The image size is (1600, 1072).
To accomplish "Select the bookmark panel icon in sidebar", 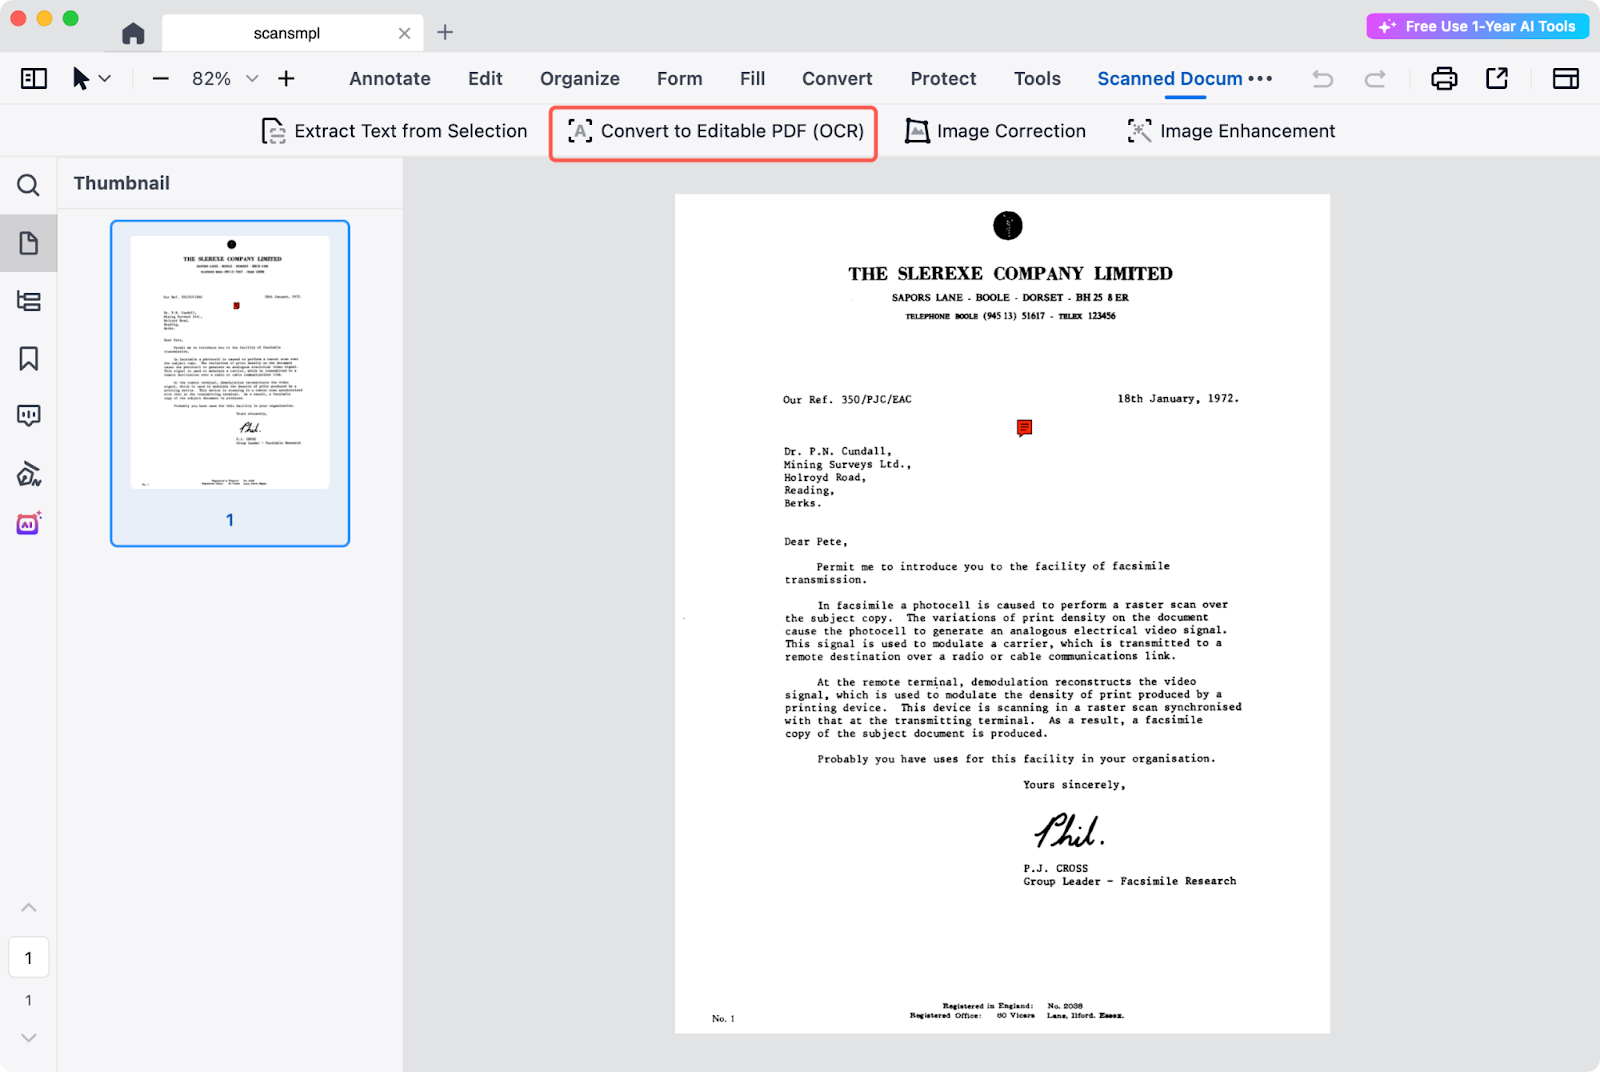I will pyautogui.click(x=28, y=359).
